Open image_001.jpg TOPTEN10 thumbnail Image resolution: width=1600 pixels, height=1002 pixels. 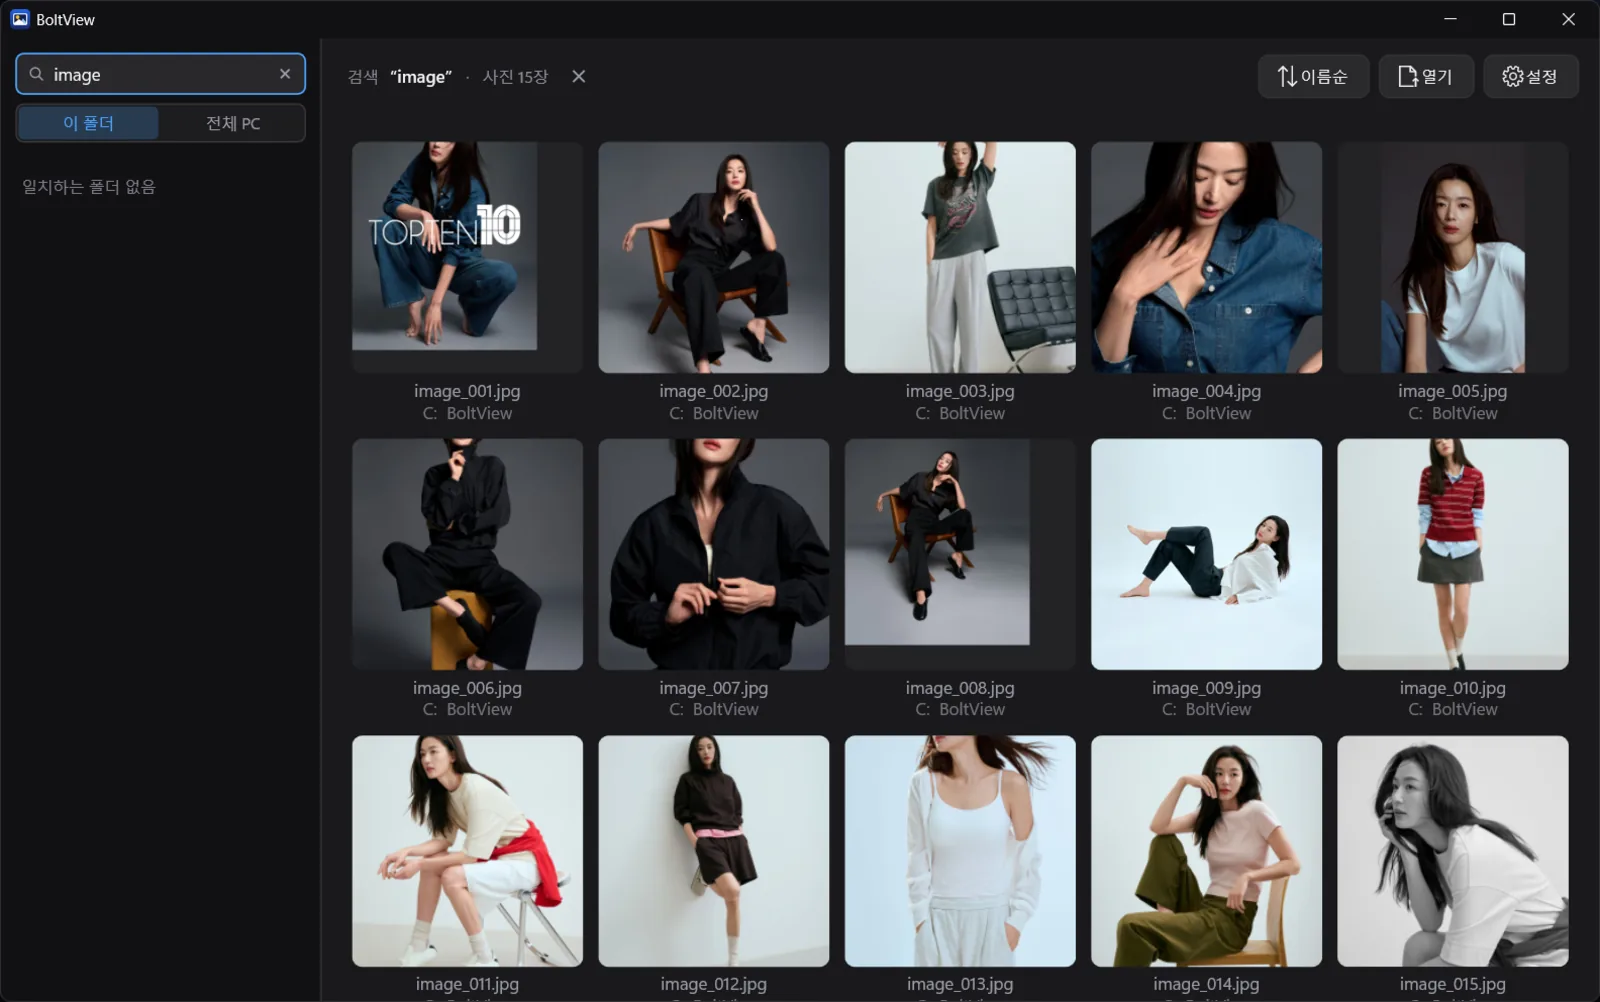point(467,257)
